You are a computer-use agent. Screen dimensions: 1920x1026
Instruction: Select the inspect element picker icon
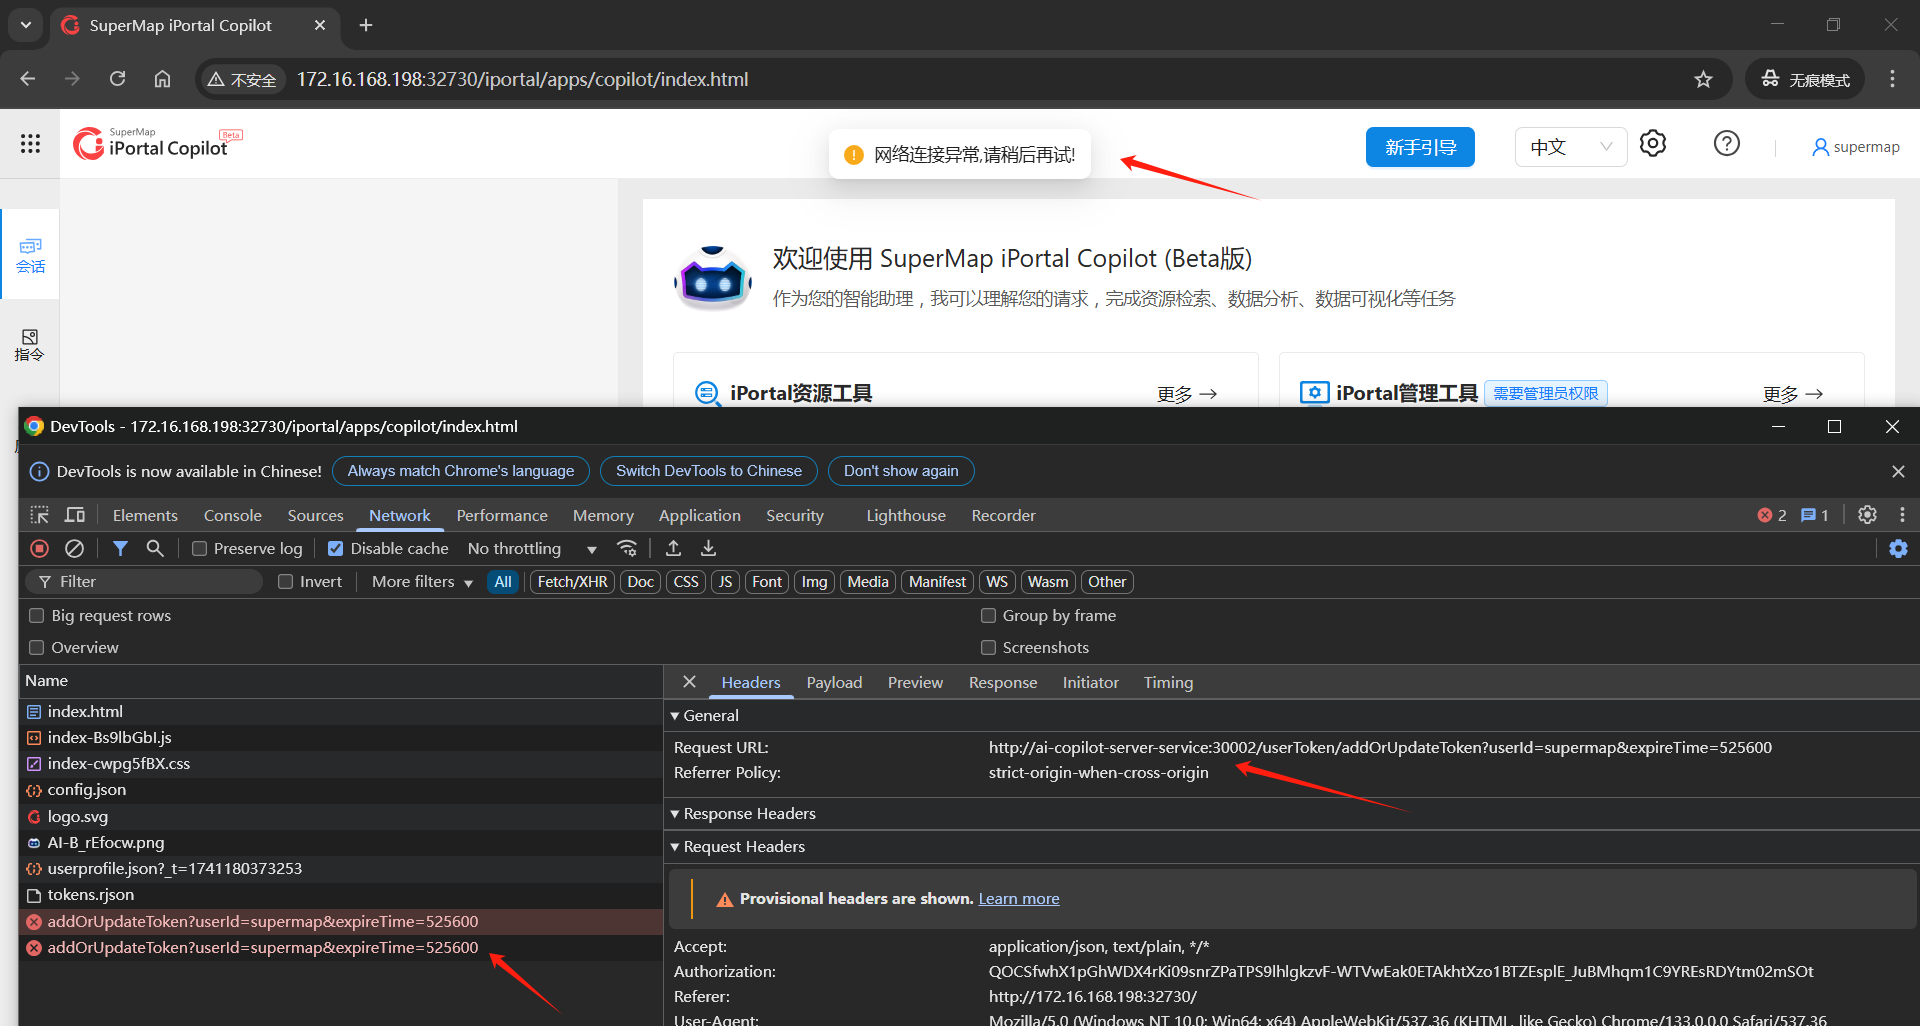40,515
